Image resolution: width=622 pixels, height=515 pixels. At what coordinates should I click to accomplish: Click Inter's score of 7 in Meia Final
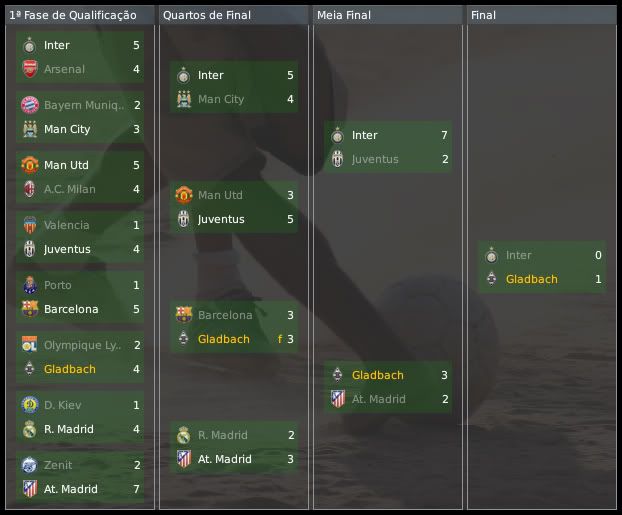(x=443, y=135)
